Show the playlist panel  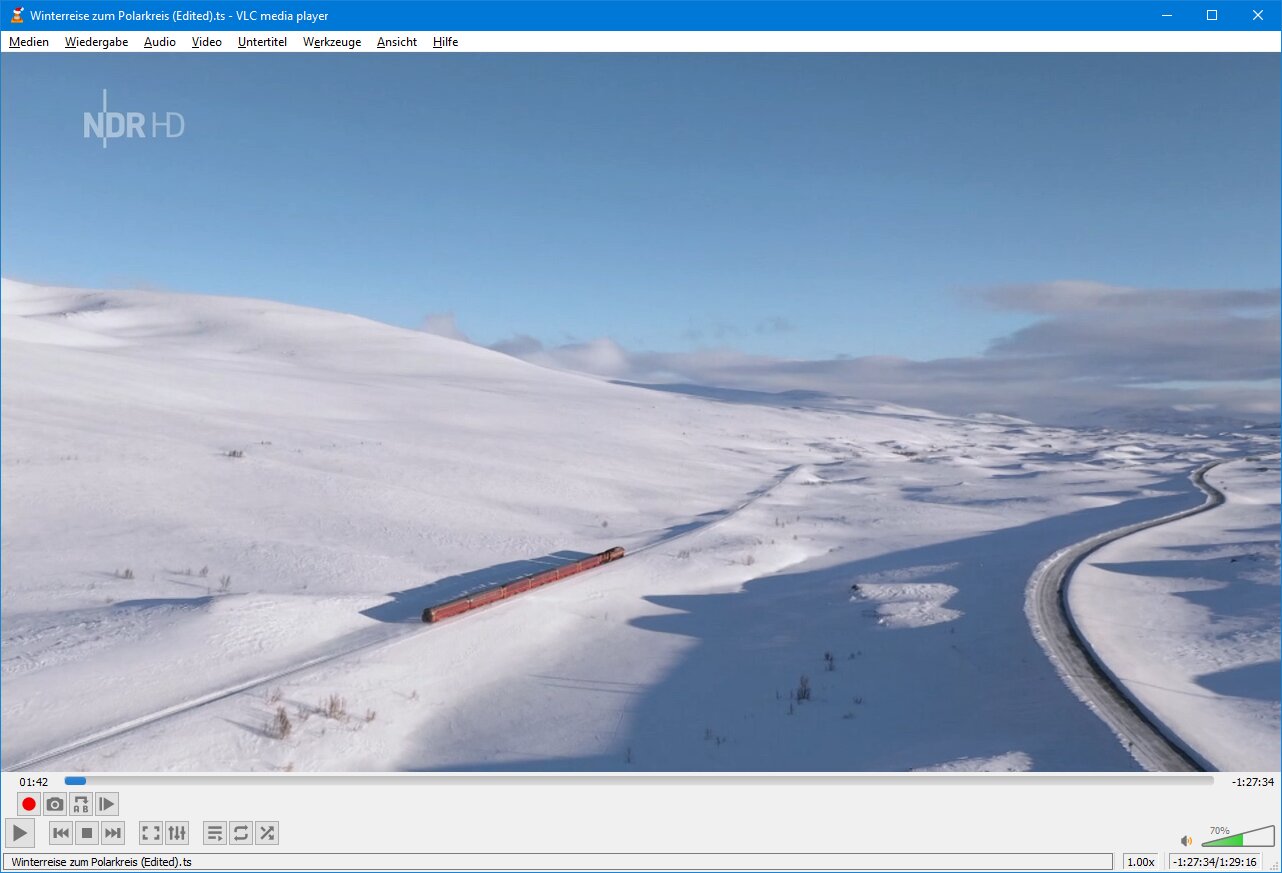[215, 833]
